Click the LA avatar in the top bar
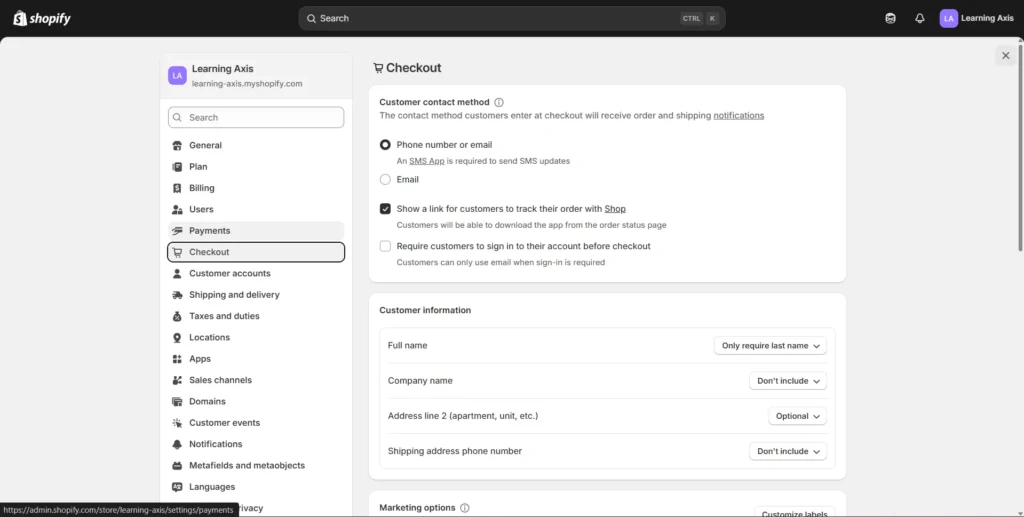Screen dimensions: 1024x517 click(948, 18)
